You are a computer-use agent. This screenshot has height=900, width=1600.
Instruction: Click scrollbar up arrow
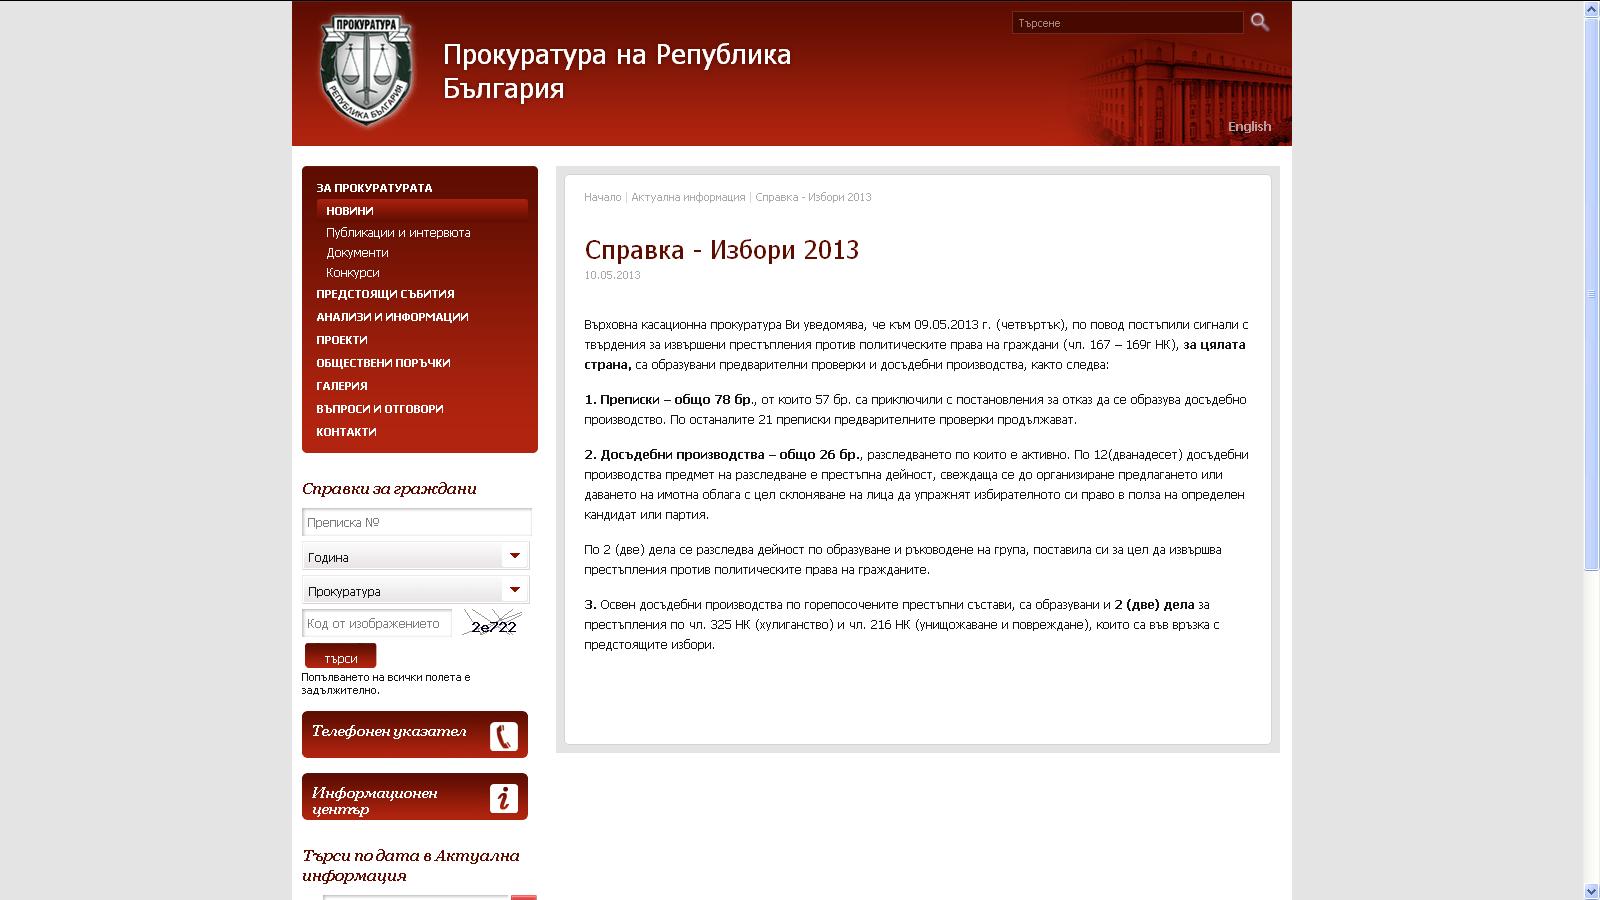pyautogui.click(x=1591, y=8)
